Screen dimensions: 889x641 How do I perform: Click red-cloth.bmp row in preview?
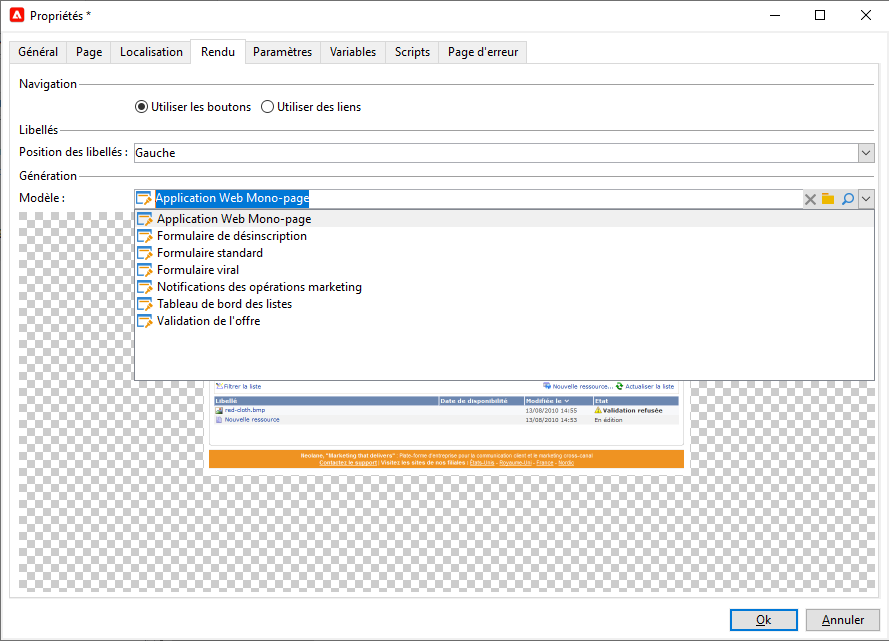click(x=446, y=410)
